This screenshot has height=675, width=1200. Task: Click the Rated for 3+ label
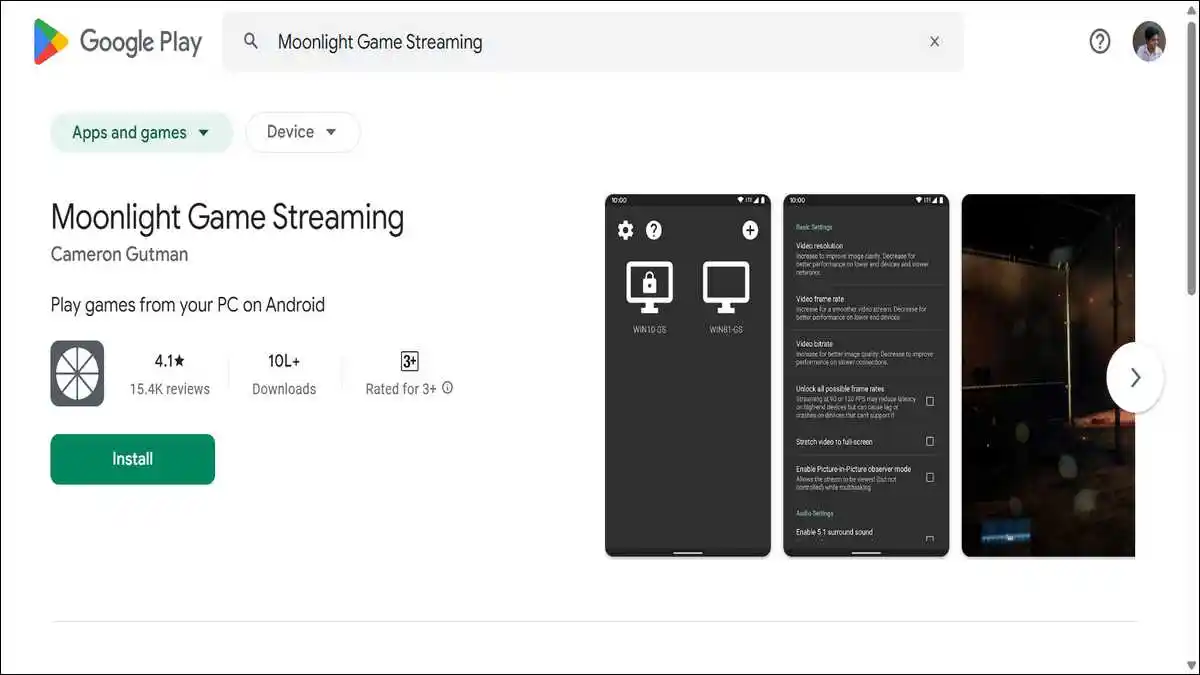(401, 389)
